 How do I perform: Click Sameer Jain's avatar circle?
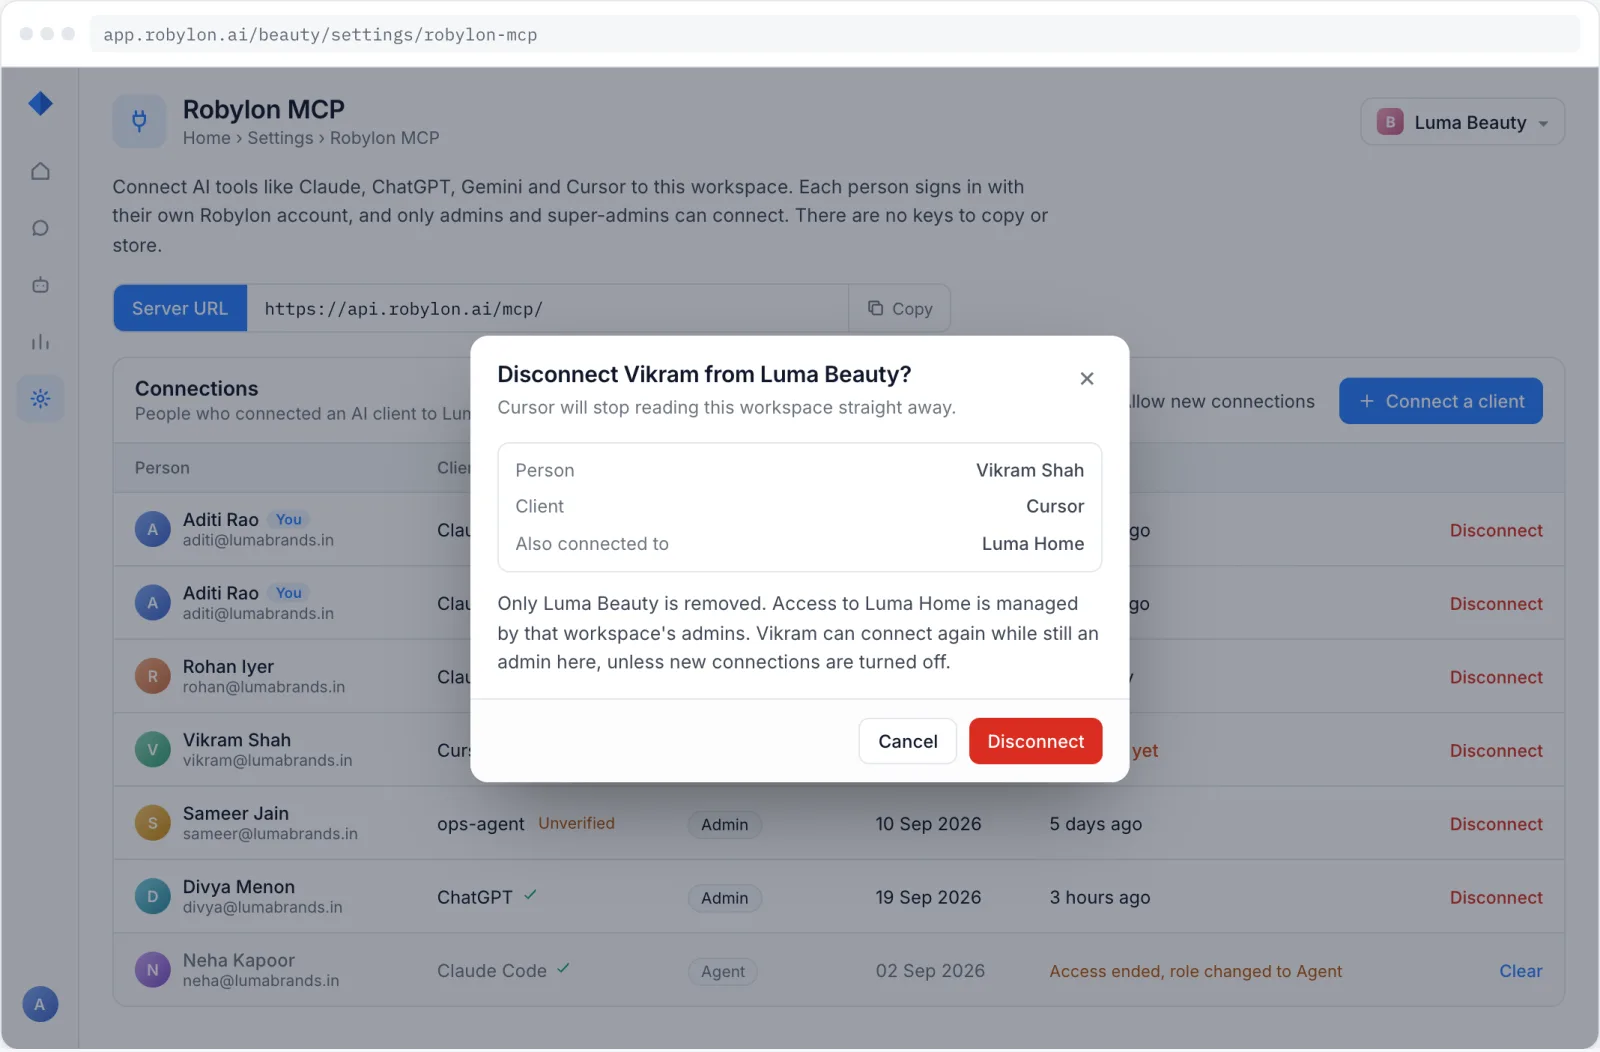153,823
